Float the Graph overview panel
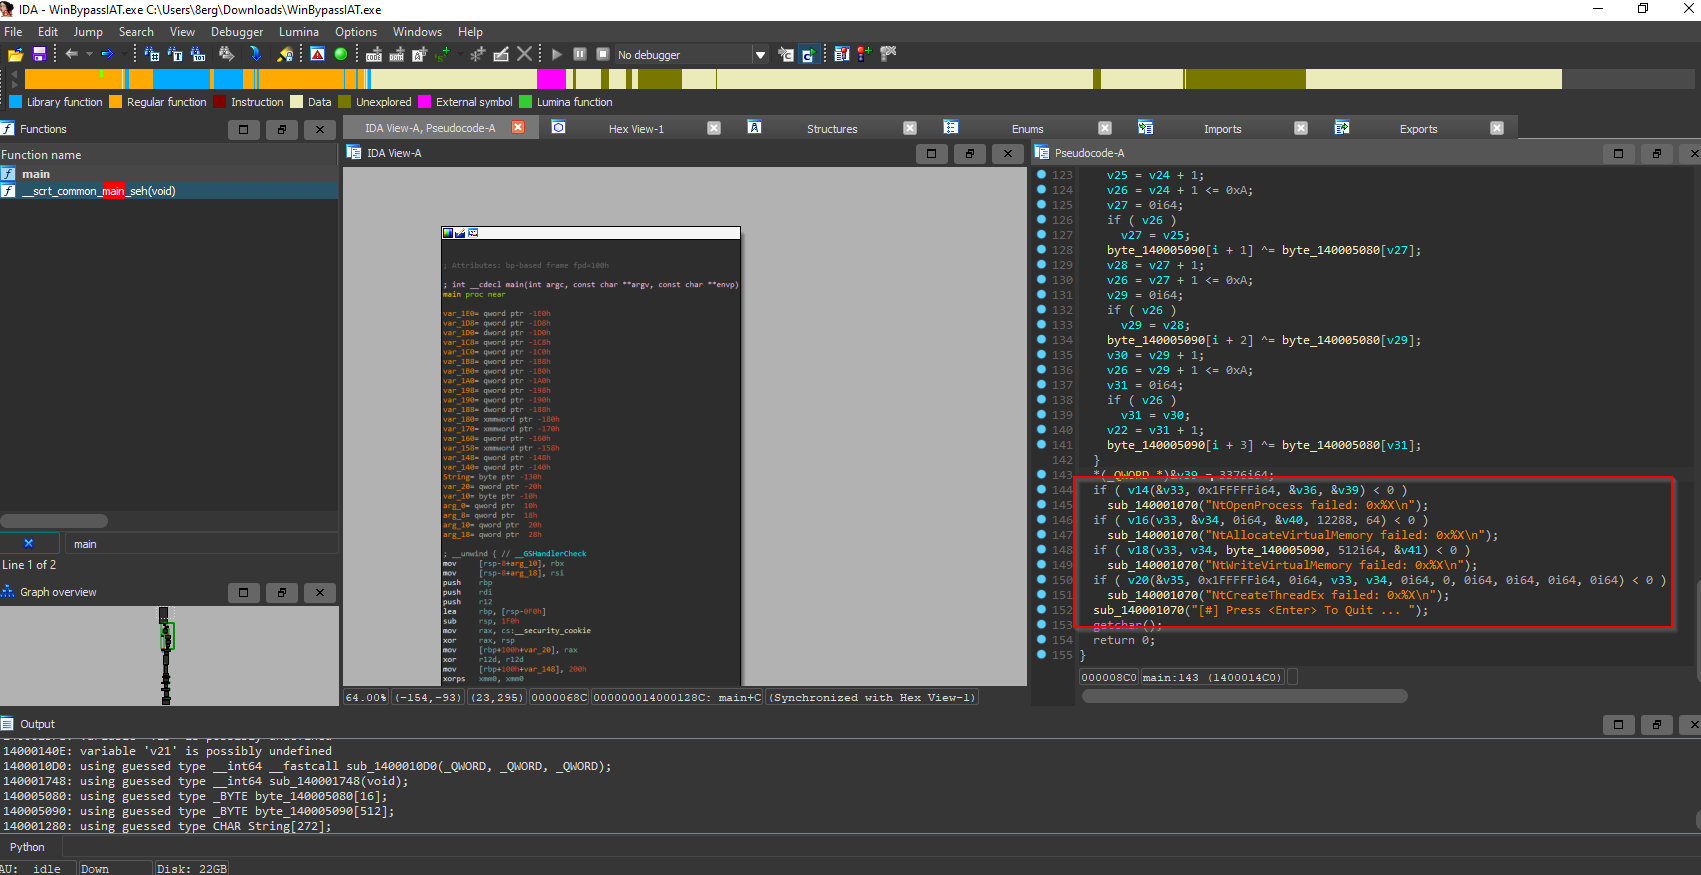 282,592
